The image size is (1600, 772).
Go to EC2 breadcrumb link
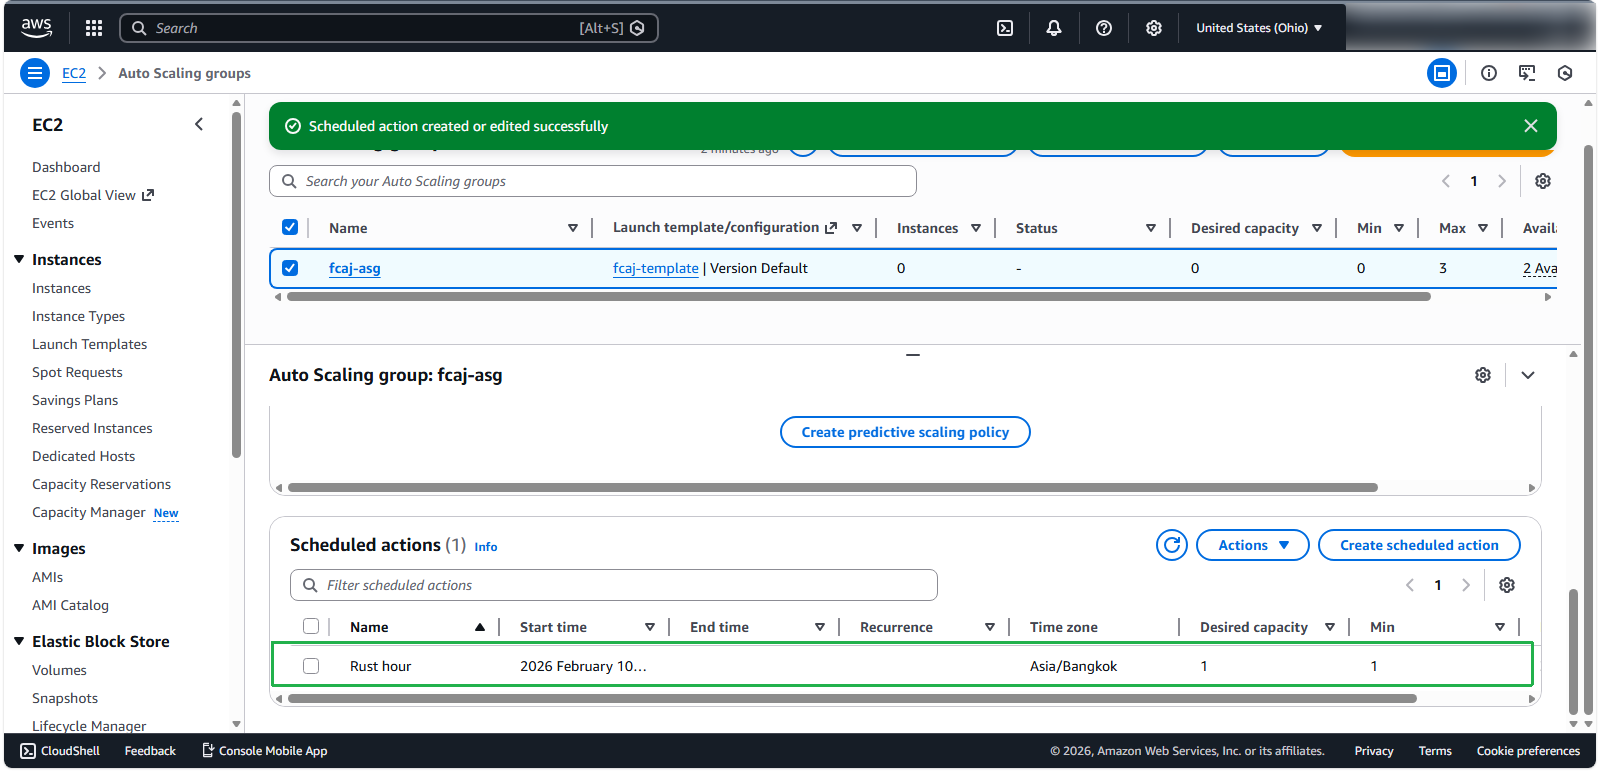click(74, 73)
